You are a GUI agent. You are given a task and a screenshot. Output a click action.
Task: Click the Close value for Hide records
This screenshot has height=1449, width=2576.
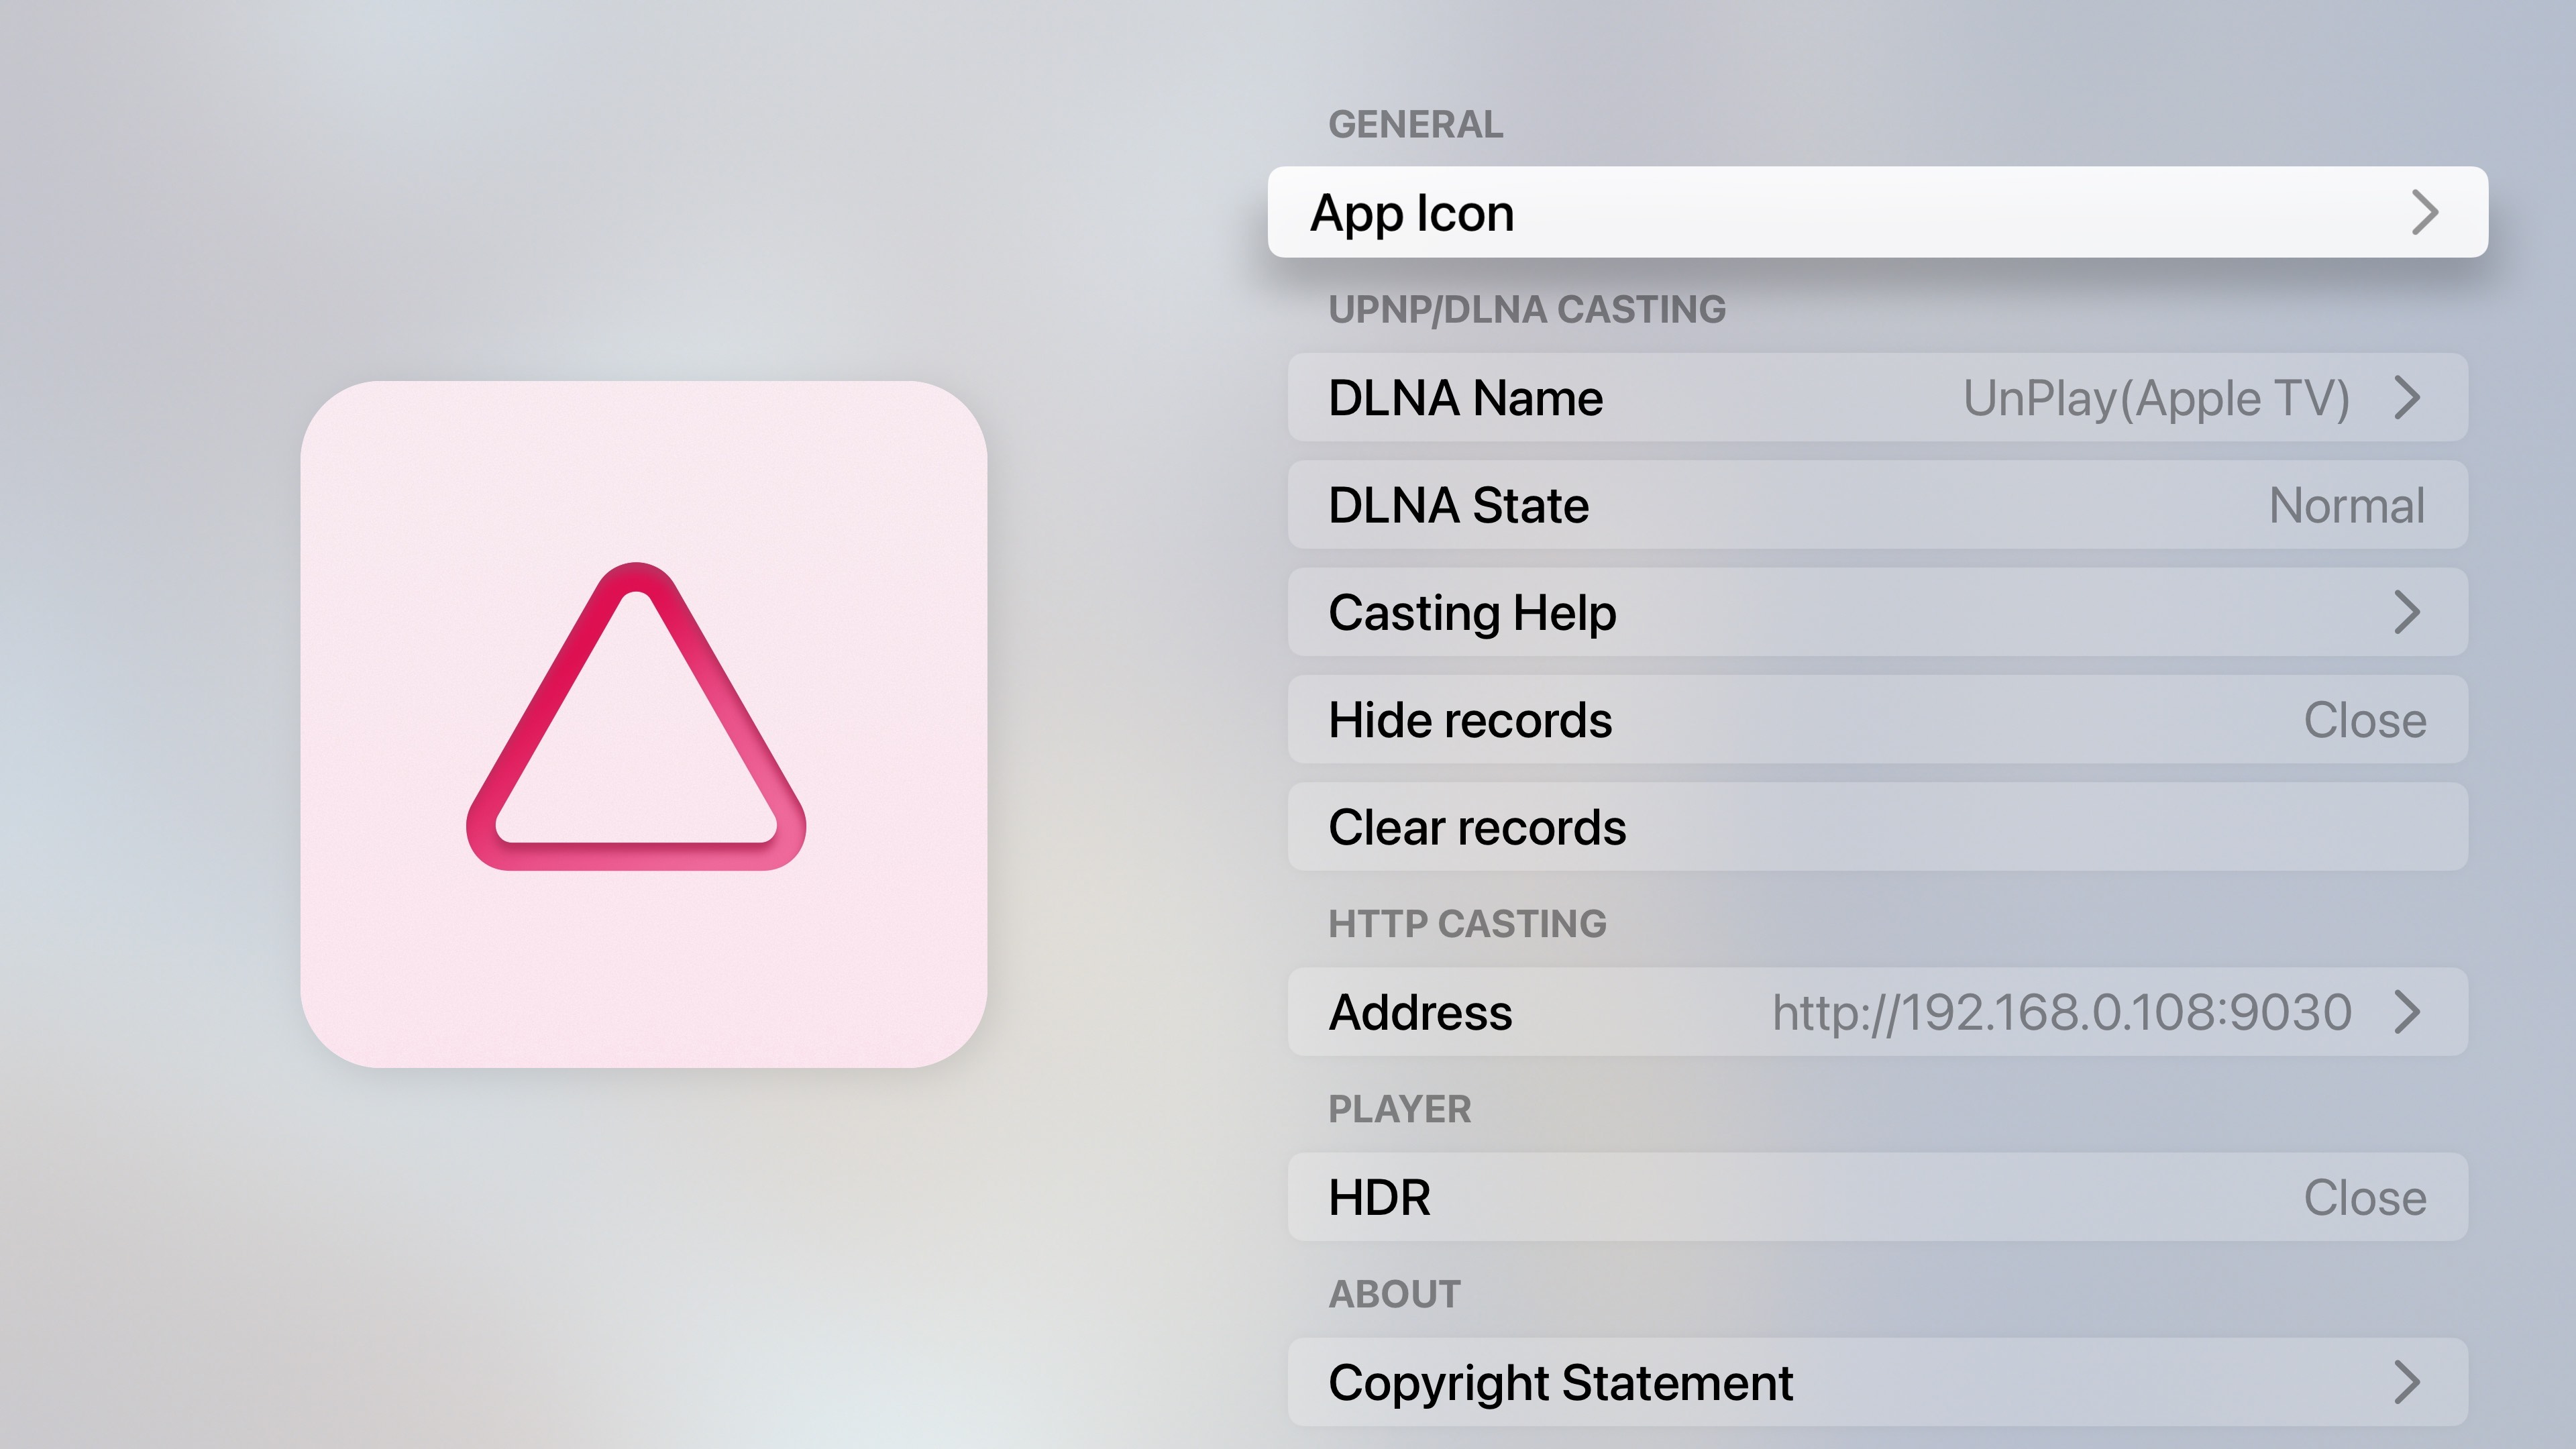point(2364,720)
